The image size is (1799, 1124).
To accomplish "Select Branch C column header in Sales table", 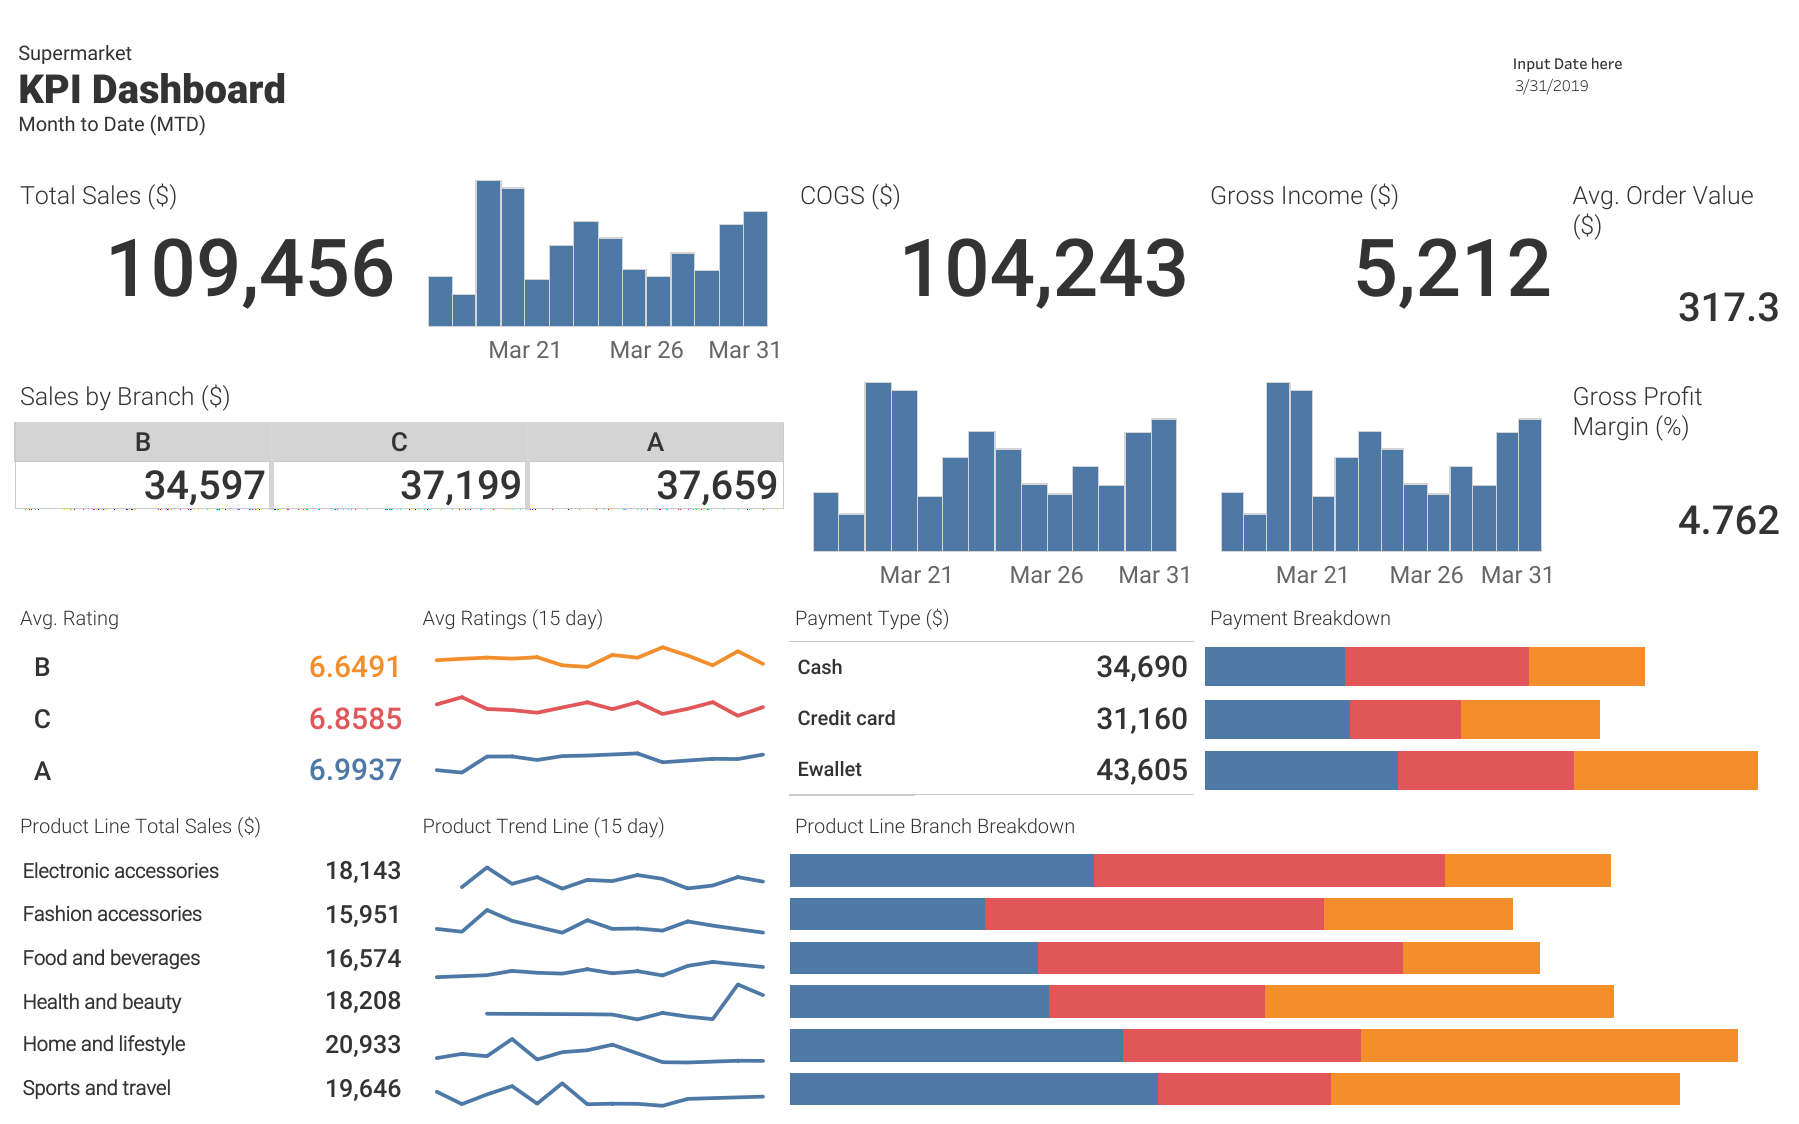I will 398,441.
